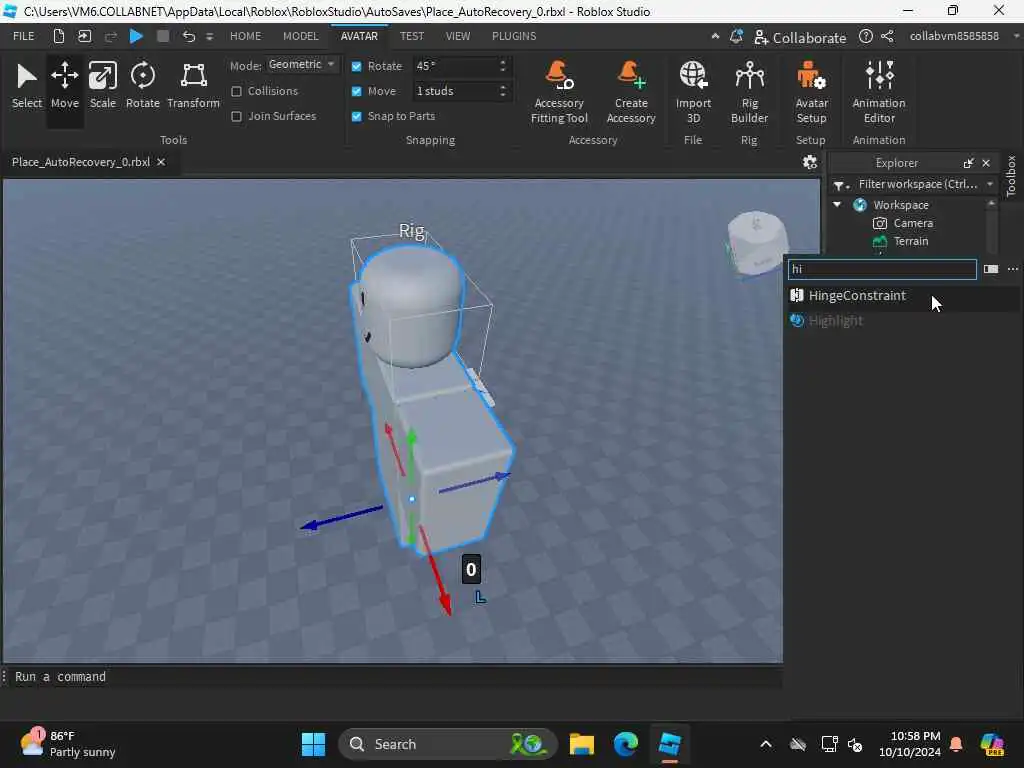Open Import 3D

(693, 92)
